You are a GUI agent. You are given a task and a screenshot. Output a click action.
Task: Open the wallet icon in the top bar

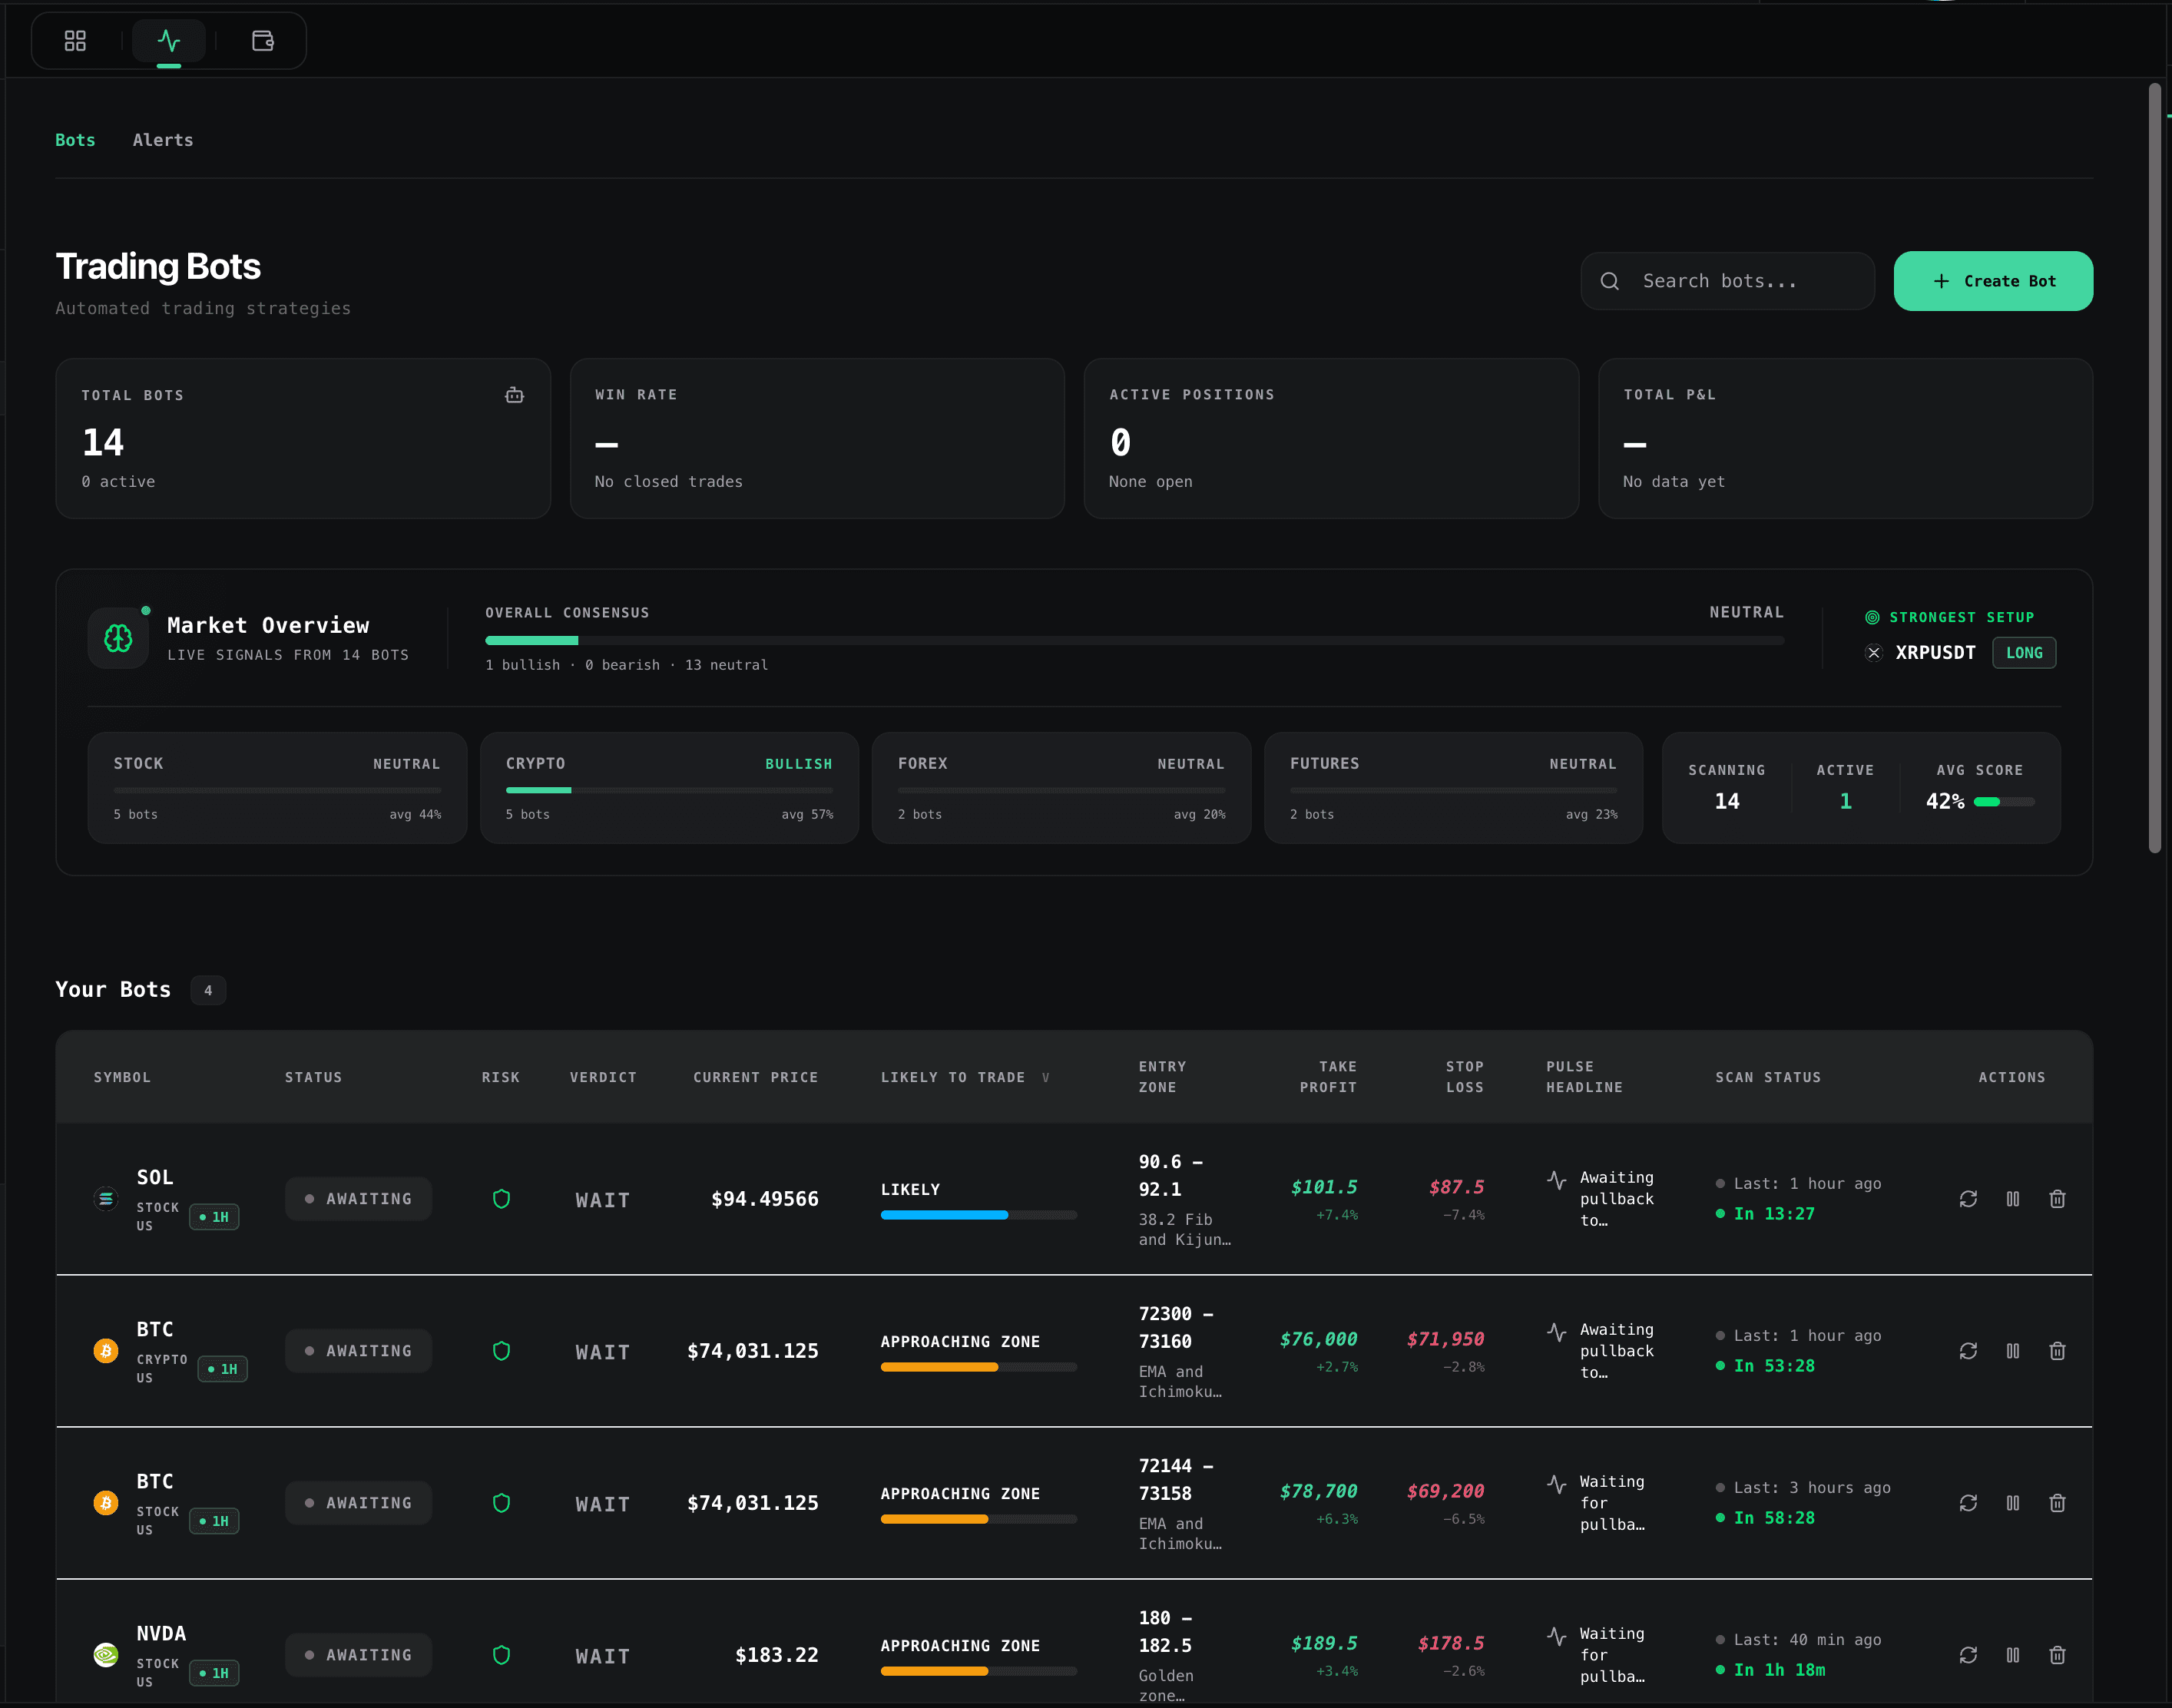[262, 41]
